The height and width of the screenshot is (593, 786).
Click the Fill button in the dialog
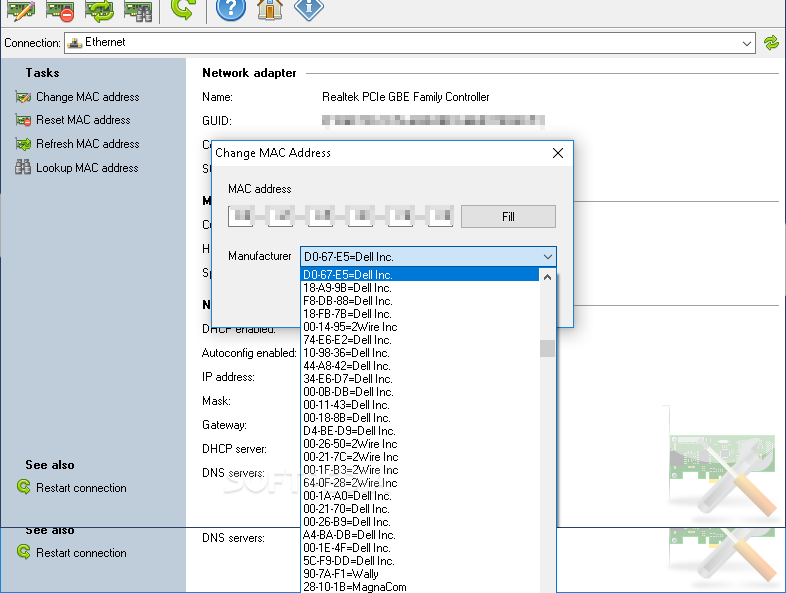pos(508,217)
